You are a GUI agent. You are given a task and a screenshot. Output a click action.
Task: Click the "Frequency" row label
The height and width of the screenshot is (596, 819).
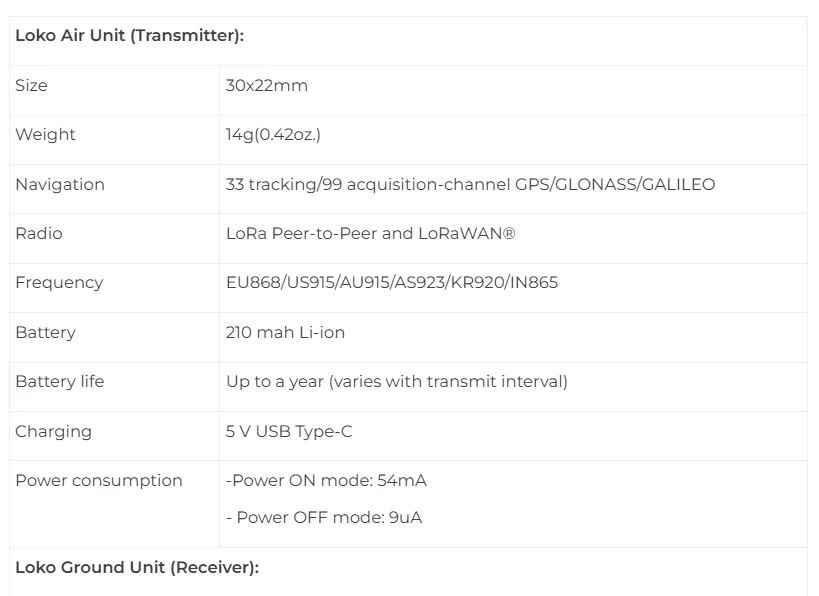coord(59,283)
